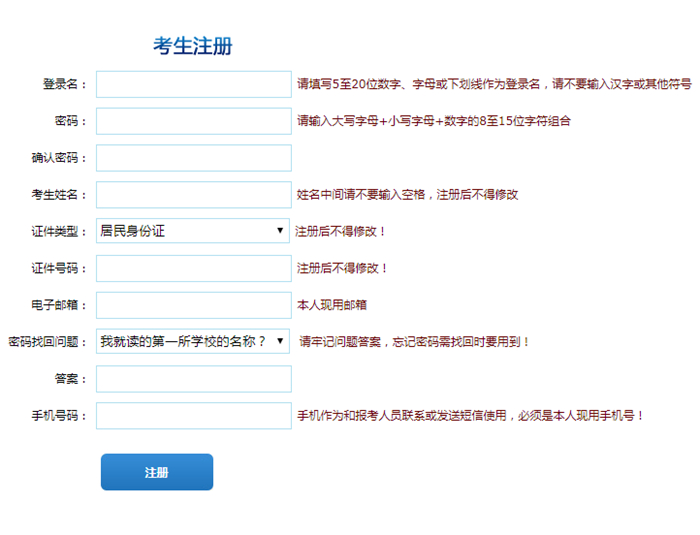Click the 电子邮箱： label

[x=59, y=305]
